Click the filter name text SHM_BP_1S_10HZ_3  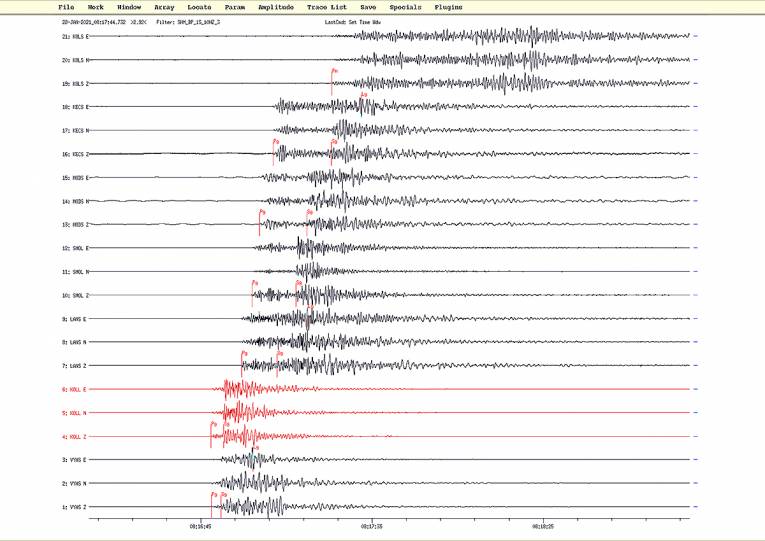pos(199,21)
